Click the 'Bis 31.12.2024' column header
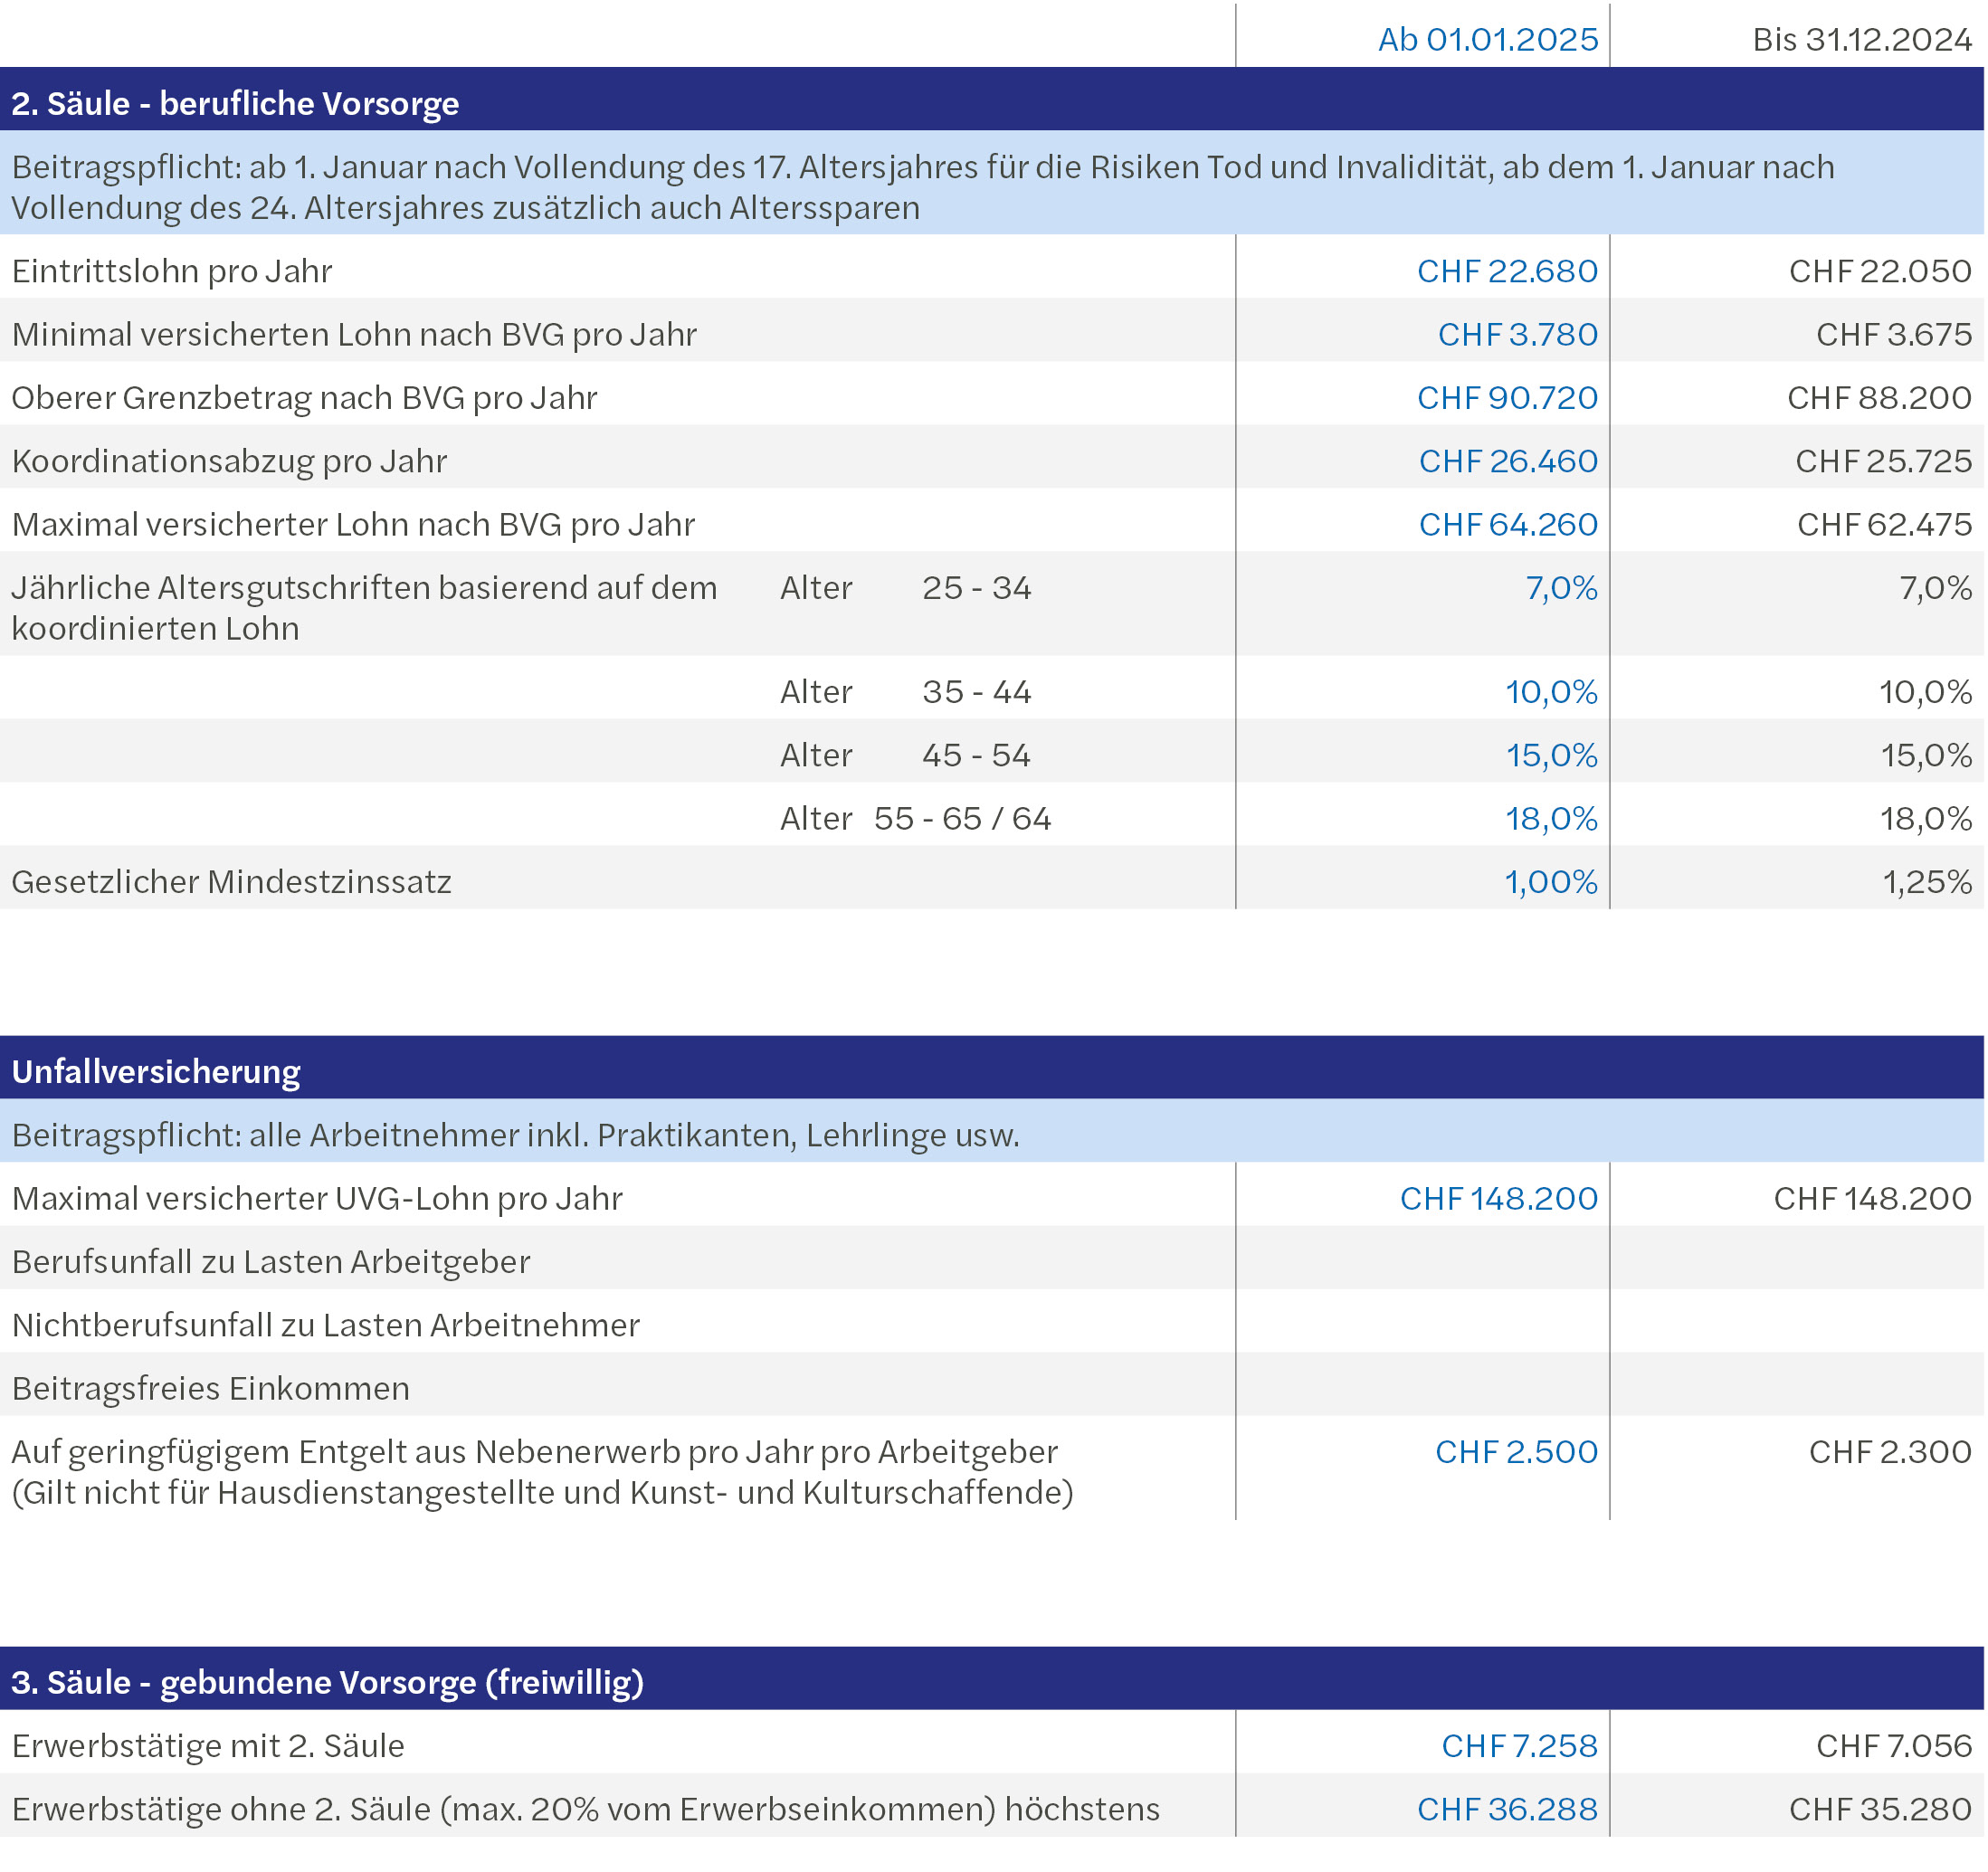 coord(1861,39)
